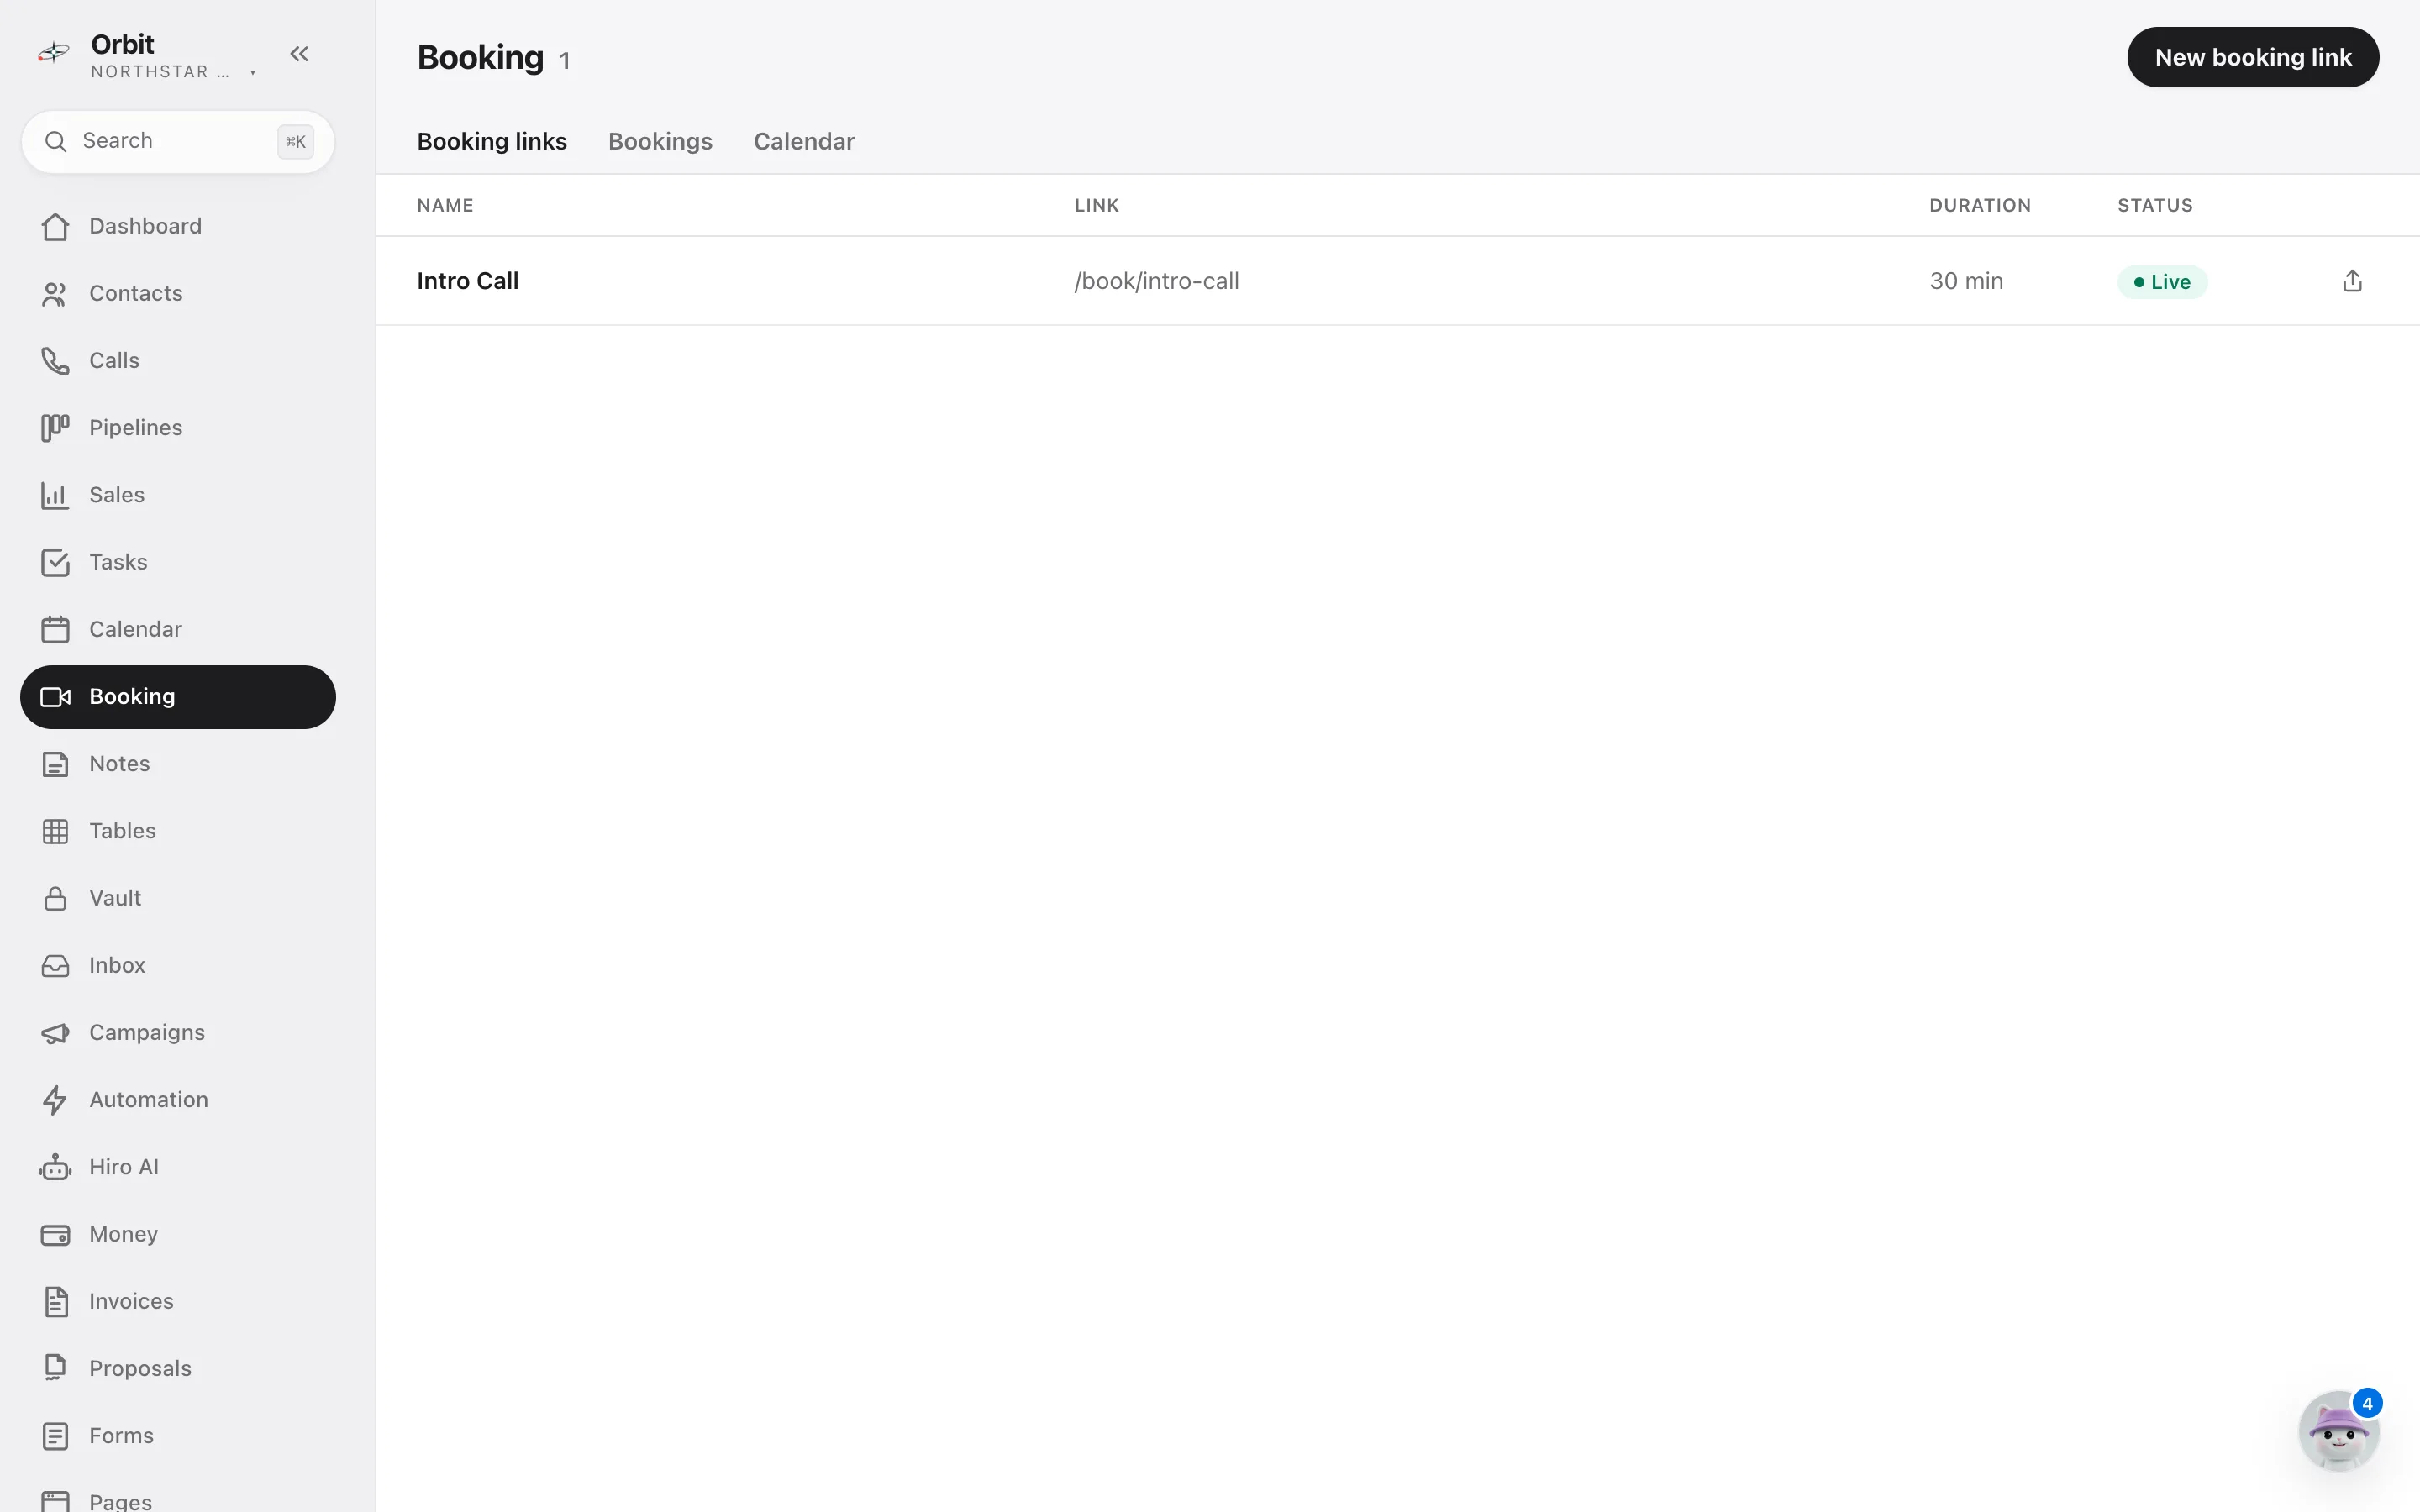Open the Vault lock icon
Viewport: 2420px width, 1512px height.
click(55, 898)
